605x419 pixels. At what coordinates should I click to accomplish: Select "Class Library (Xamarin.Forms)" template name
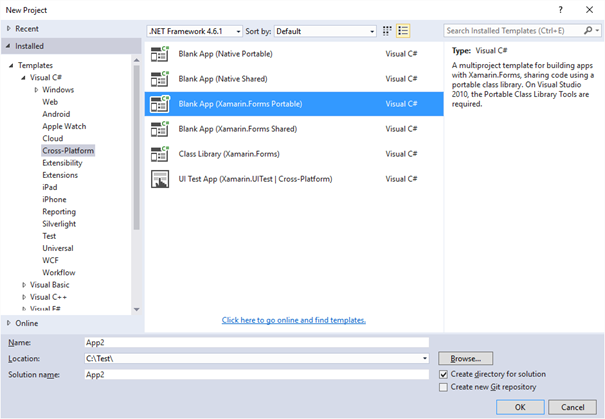229,154
